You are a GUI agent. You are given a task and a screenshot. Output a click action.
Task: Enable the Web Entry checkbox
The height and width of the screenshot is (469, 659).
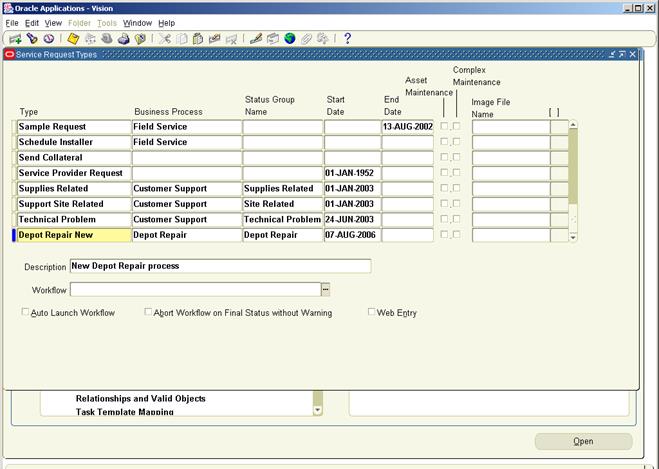[x=372, y=312]
